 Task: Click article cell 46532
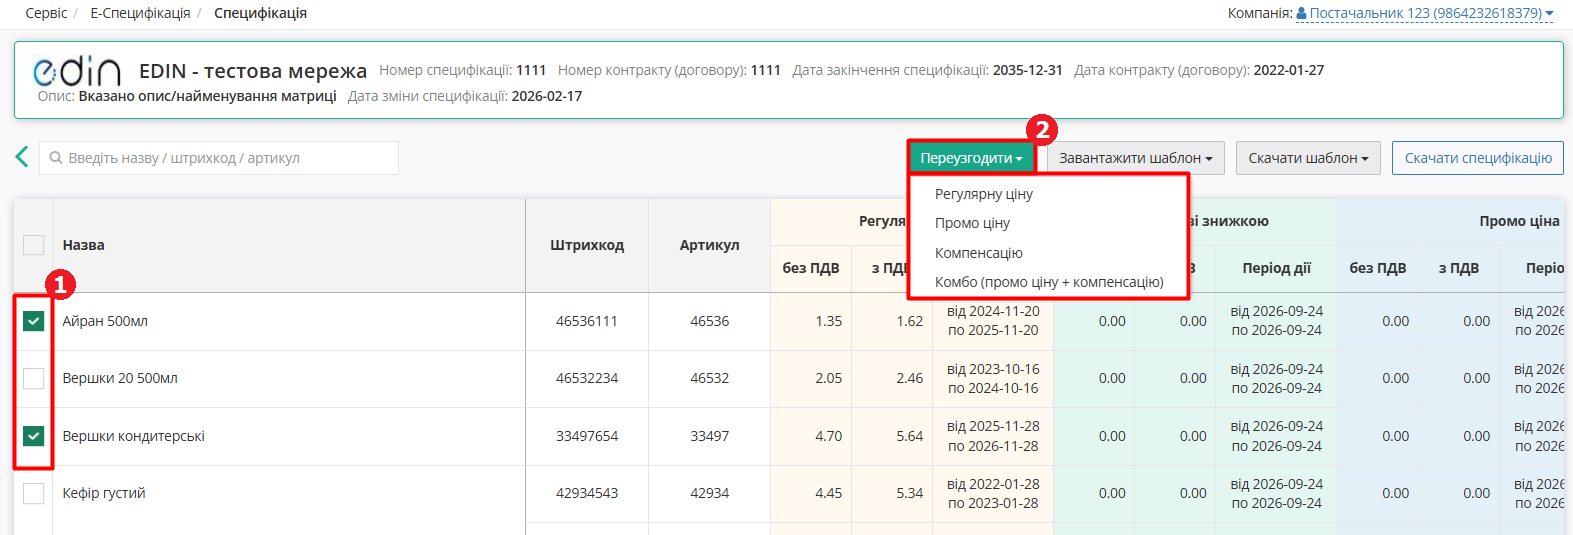[x=709, y=378]
